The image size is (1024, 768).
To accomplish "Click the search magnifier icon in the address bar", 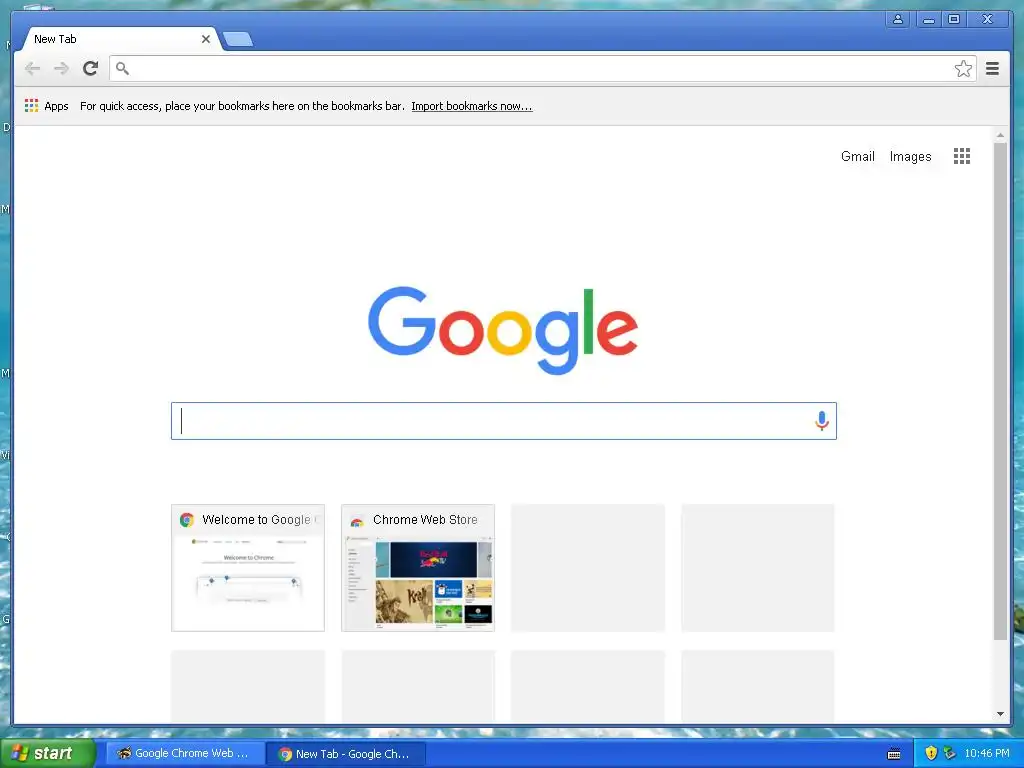I will (x=122, y=68).
